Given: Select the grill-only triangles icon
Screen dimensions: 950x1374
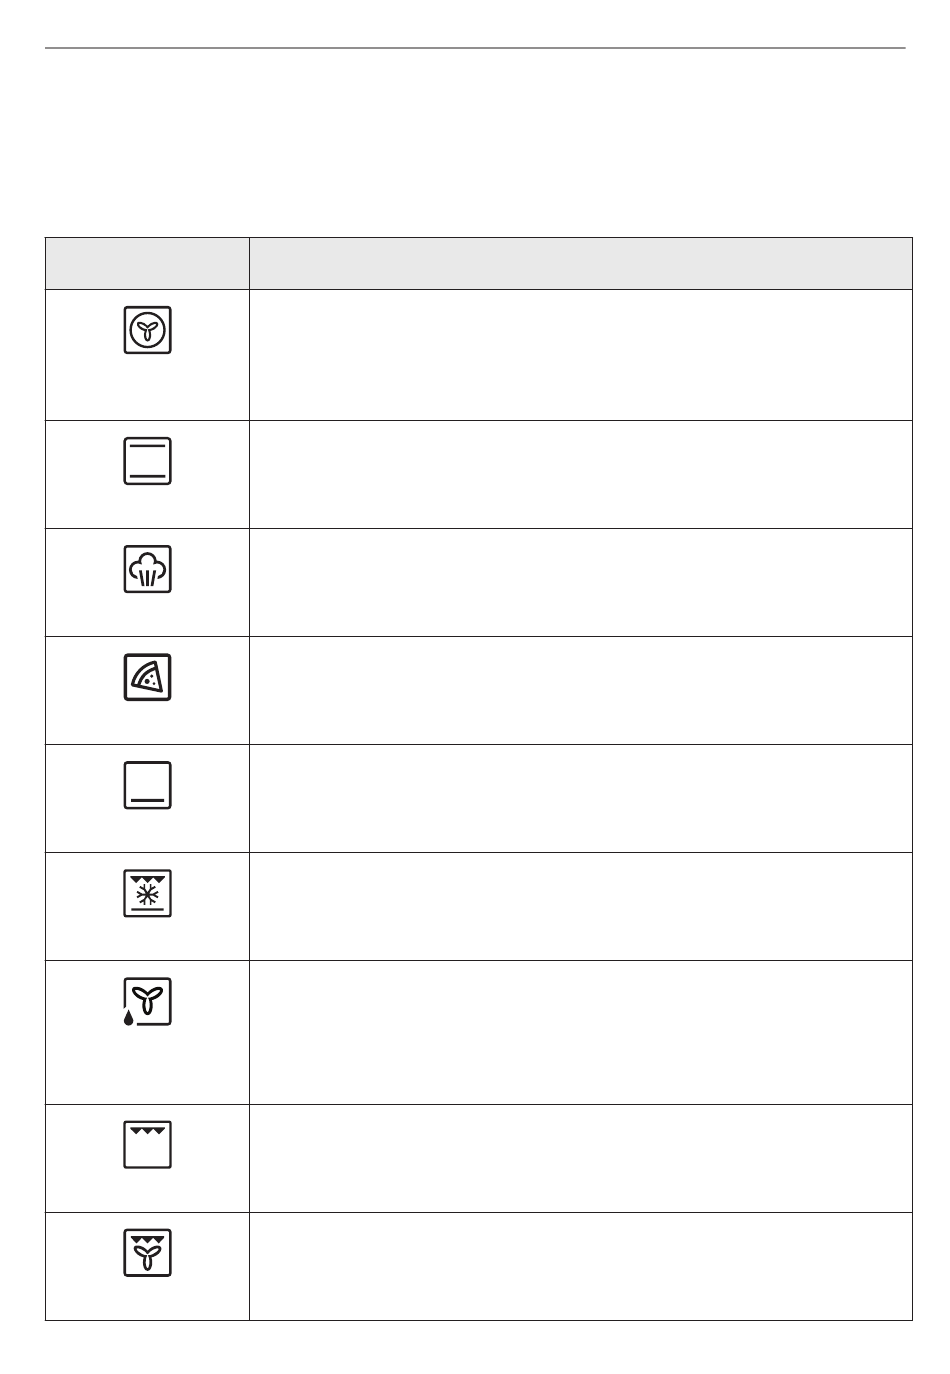Looking at the screenshot, I should [x=148, y=1145].
